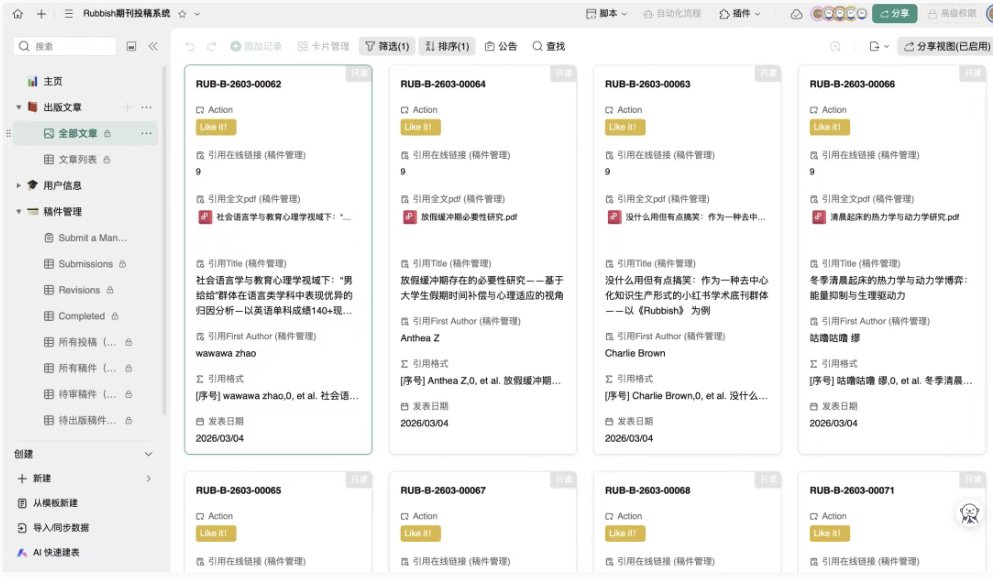Click 添加记录 to add a record

pyautogui.click(x=256, y=46)
